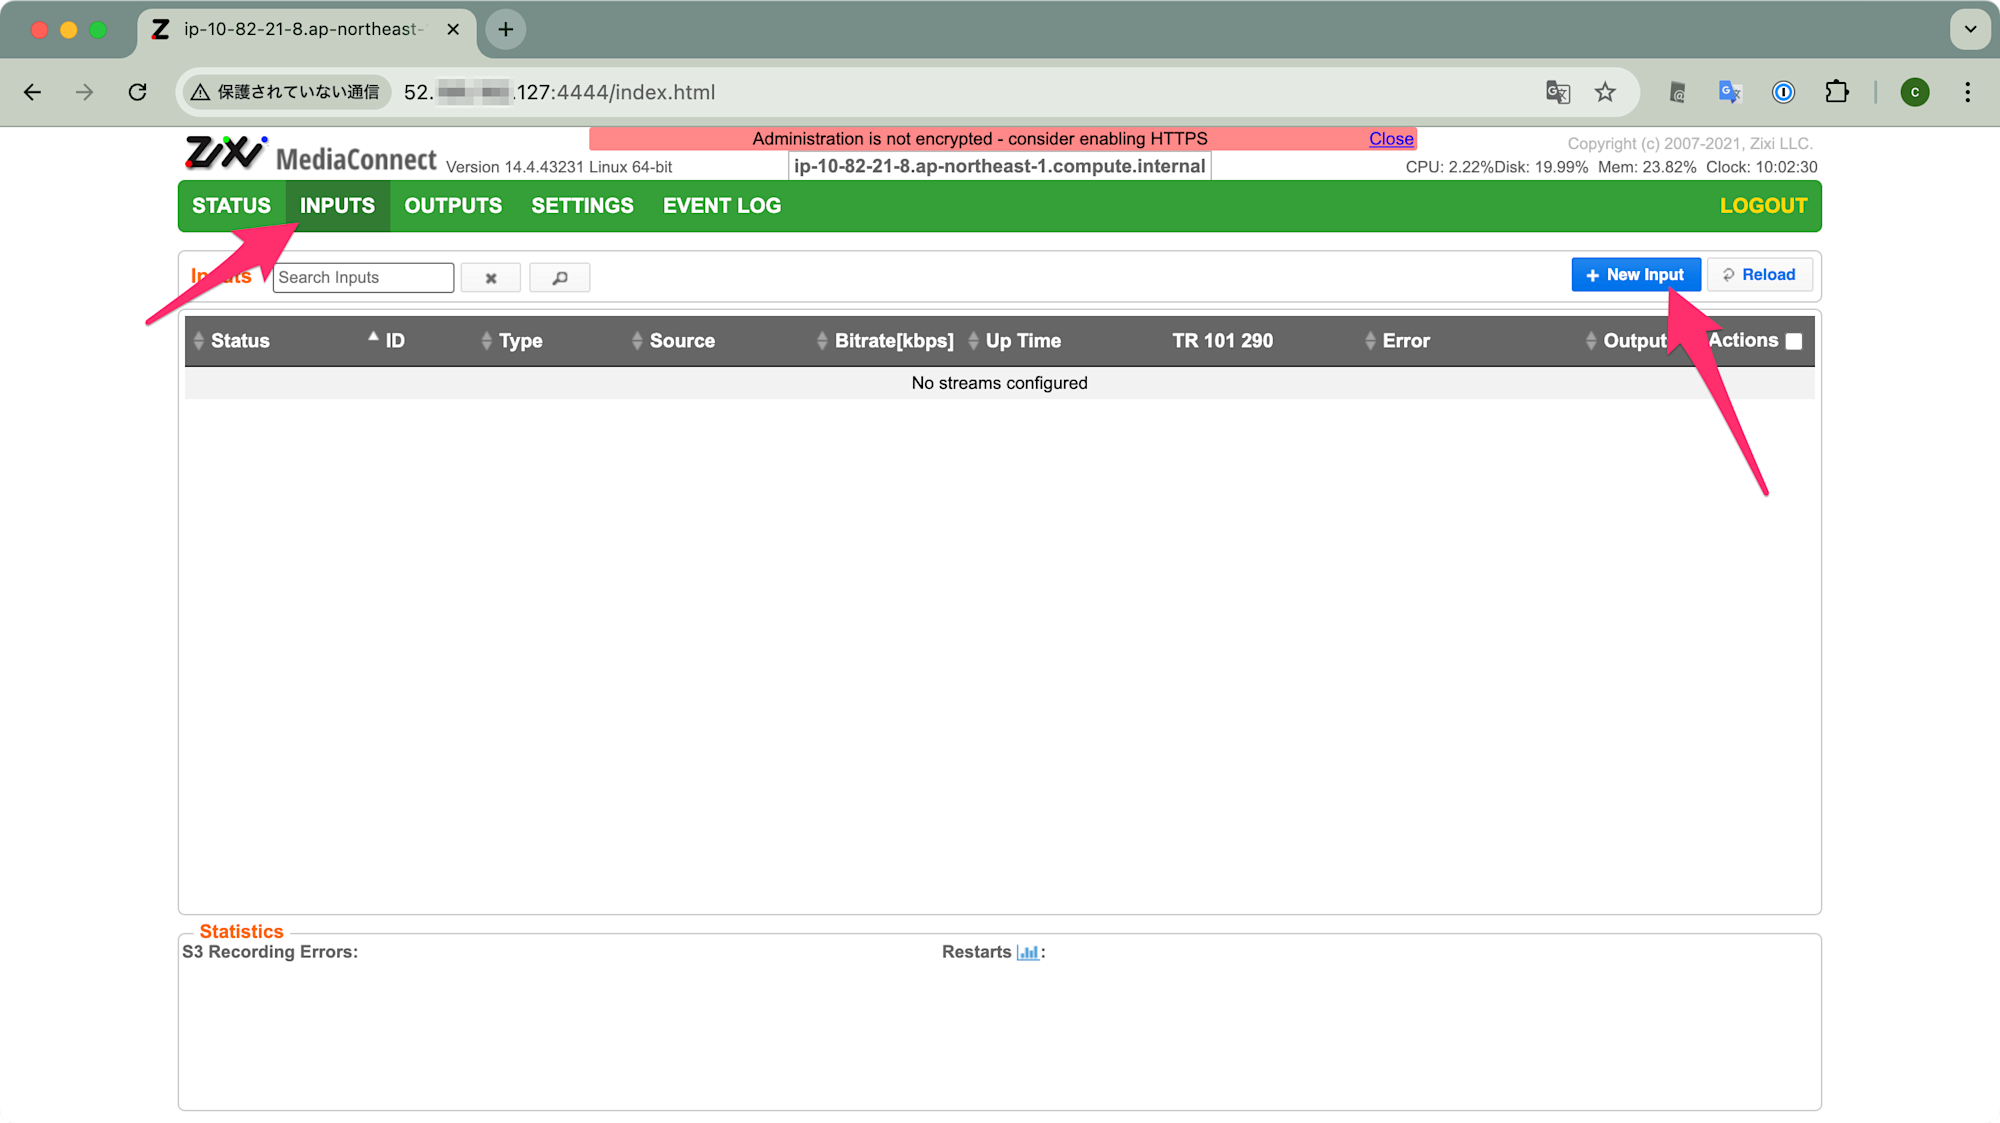The image size is (2000, 1123).
Task: Sort table by Bitrate[kbps] column
Action: coord(893,341)
